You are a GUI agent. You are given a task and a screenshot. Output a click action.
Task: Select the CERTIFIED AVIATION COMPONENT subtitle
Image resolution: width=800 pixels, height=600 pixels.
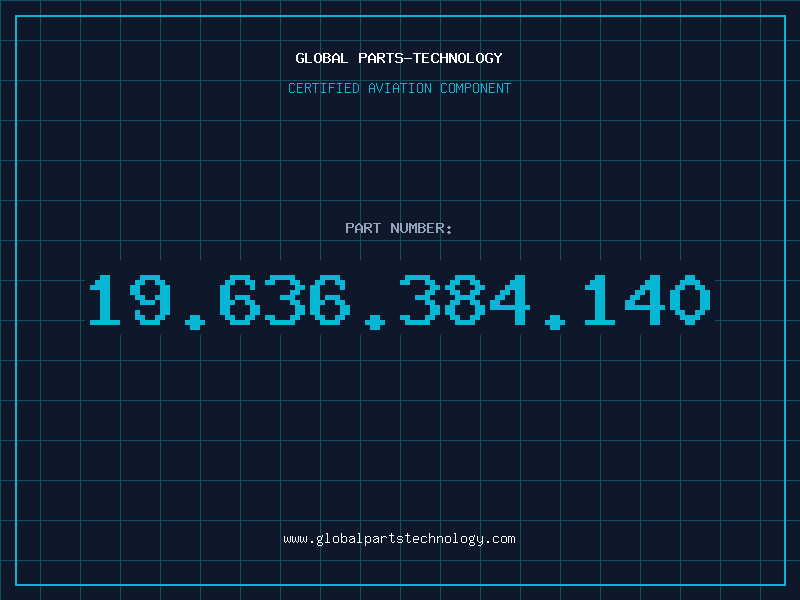coord(399,88)
